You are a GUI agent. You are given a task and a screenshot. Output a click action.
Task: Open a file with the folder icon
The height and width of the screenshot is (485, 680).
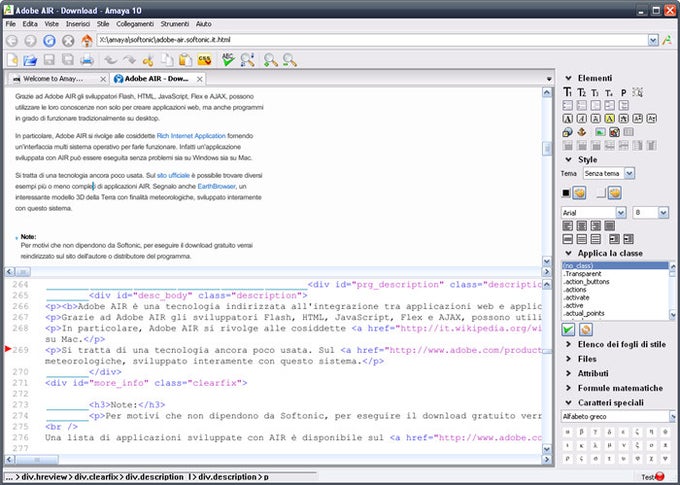click(x=30, y=60)
